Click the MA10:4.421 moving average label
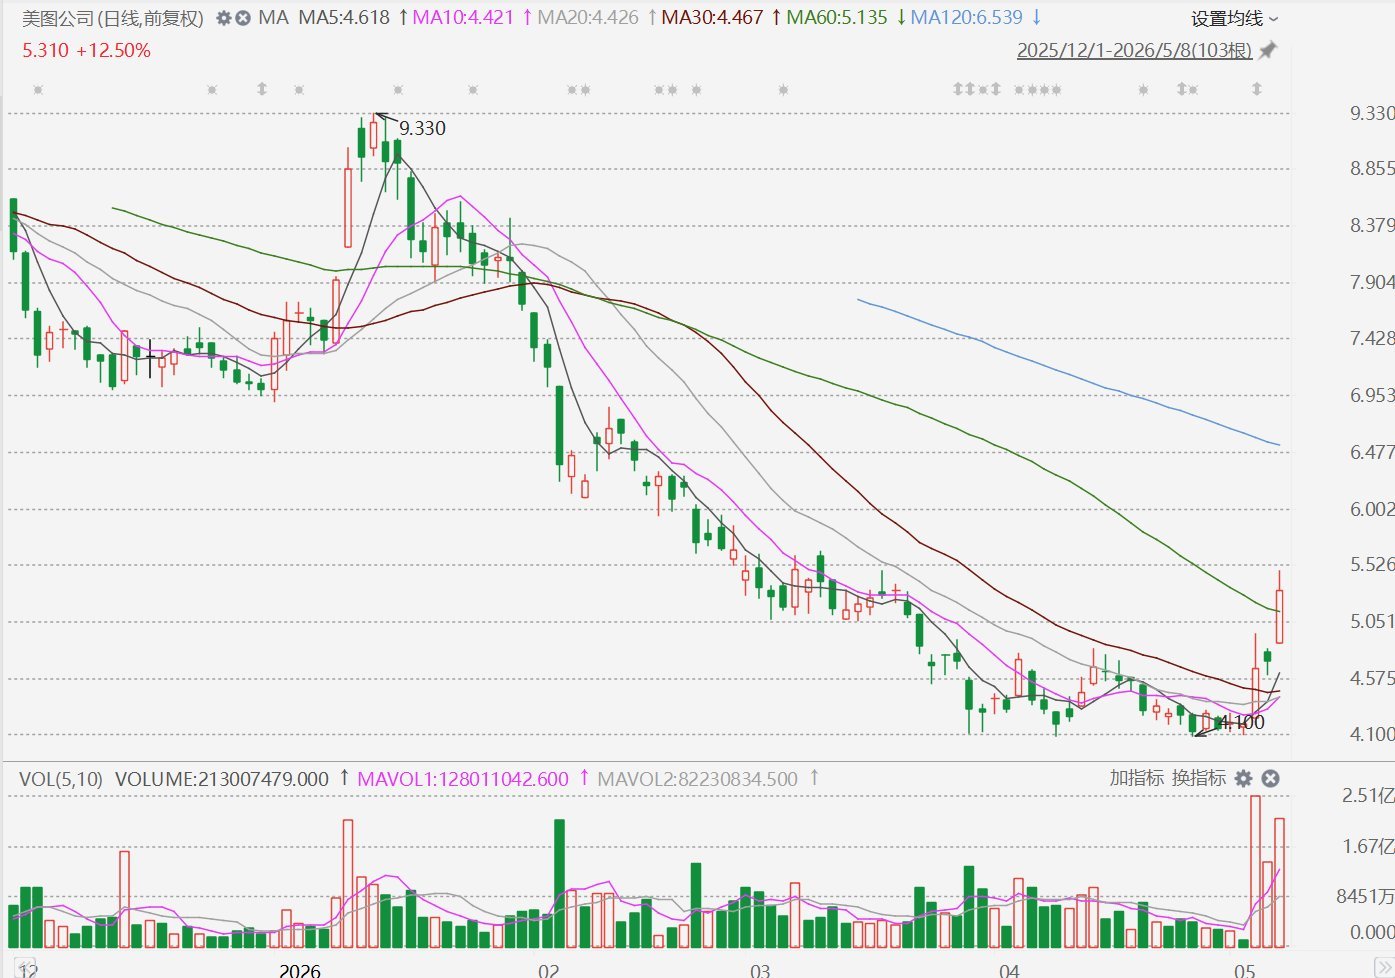 [463, 18]
